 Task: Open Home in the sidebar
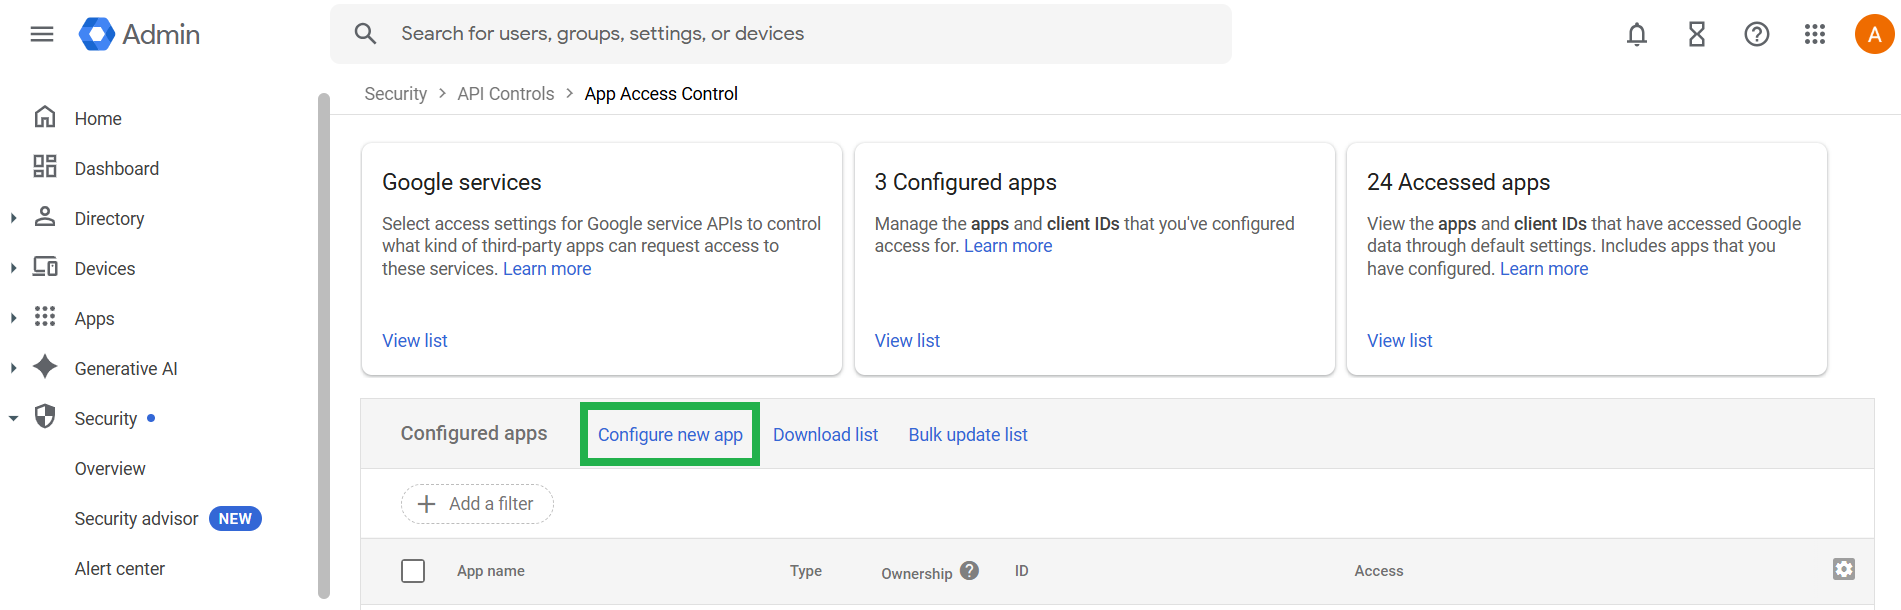98,119
